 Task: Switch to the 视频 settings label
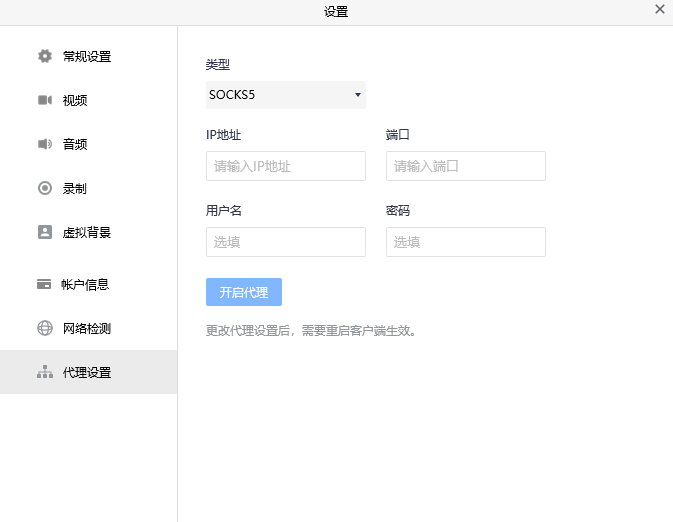75,100
